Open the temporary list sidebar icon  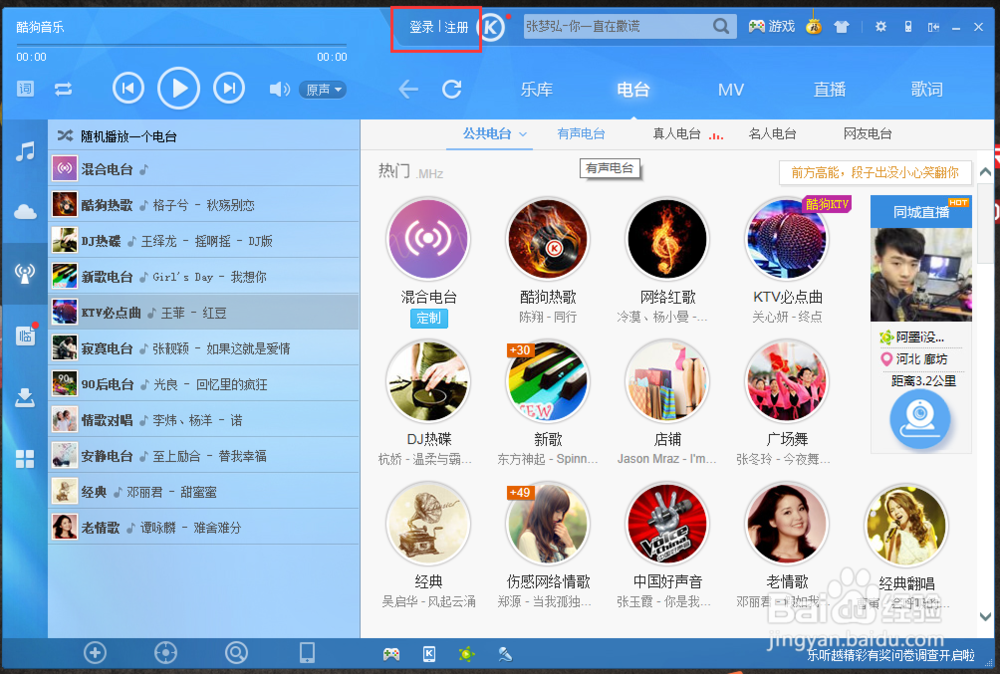pos(25,335)
